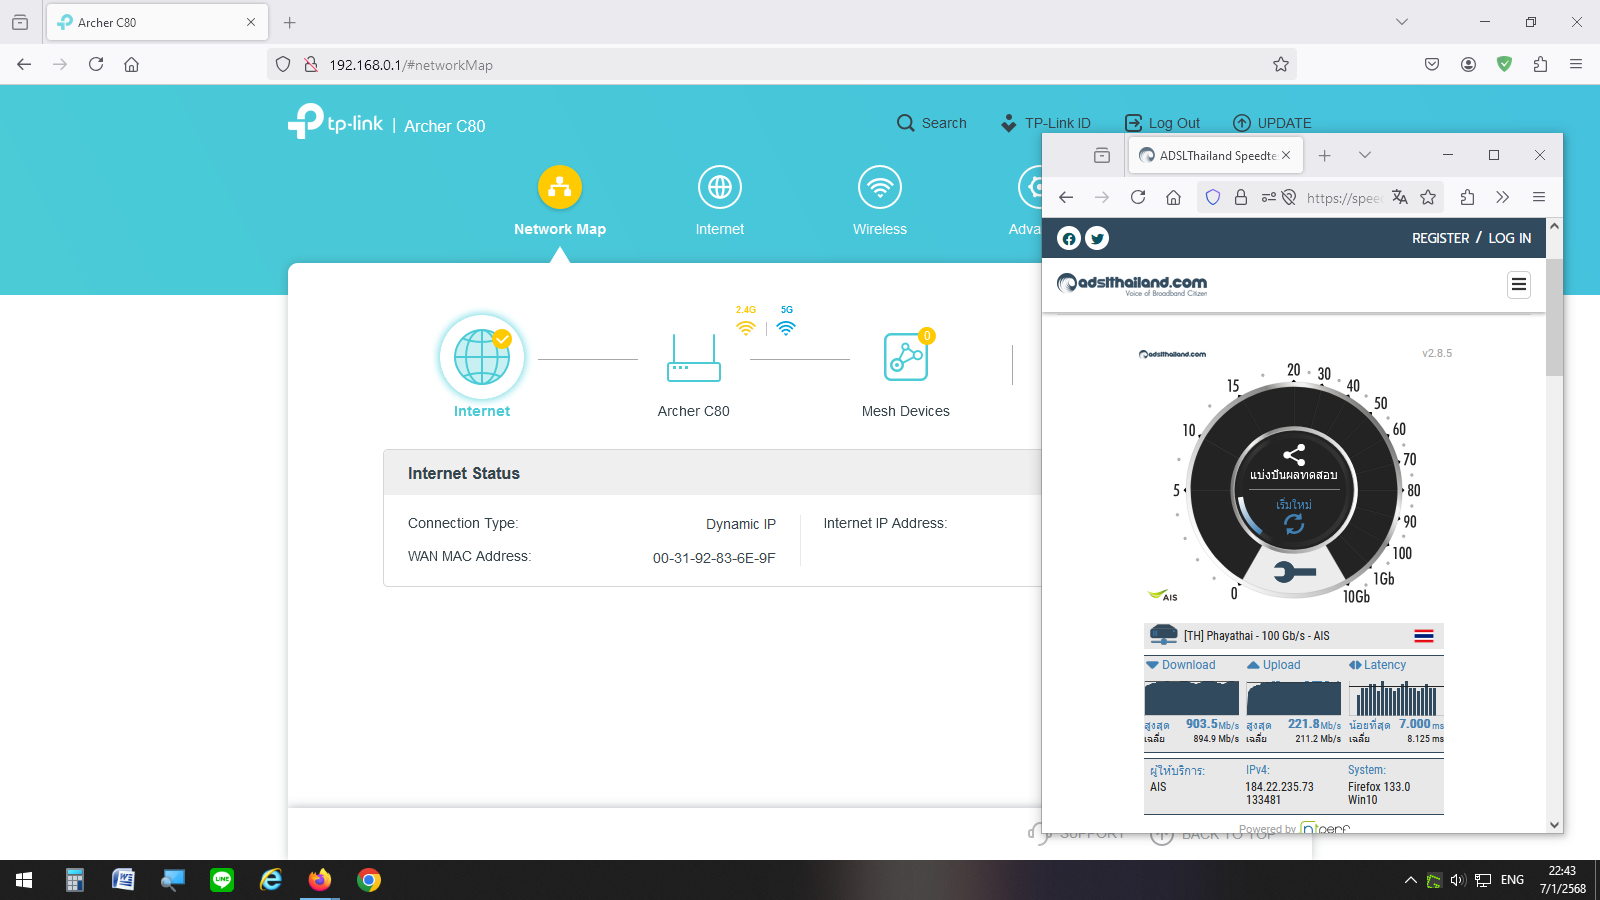Open the Network Map section icon
This screenshot has height=900, width=1600.
[559, 187]
